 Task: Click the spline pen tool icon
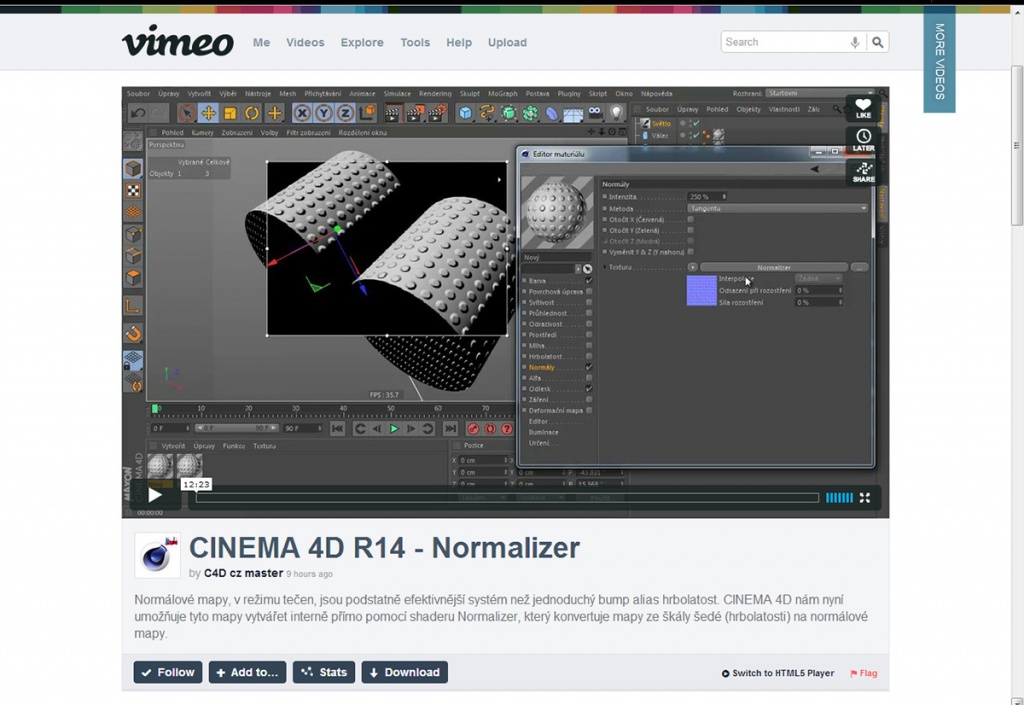pos(487,114)
